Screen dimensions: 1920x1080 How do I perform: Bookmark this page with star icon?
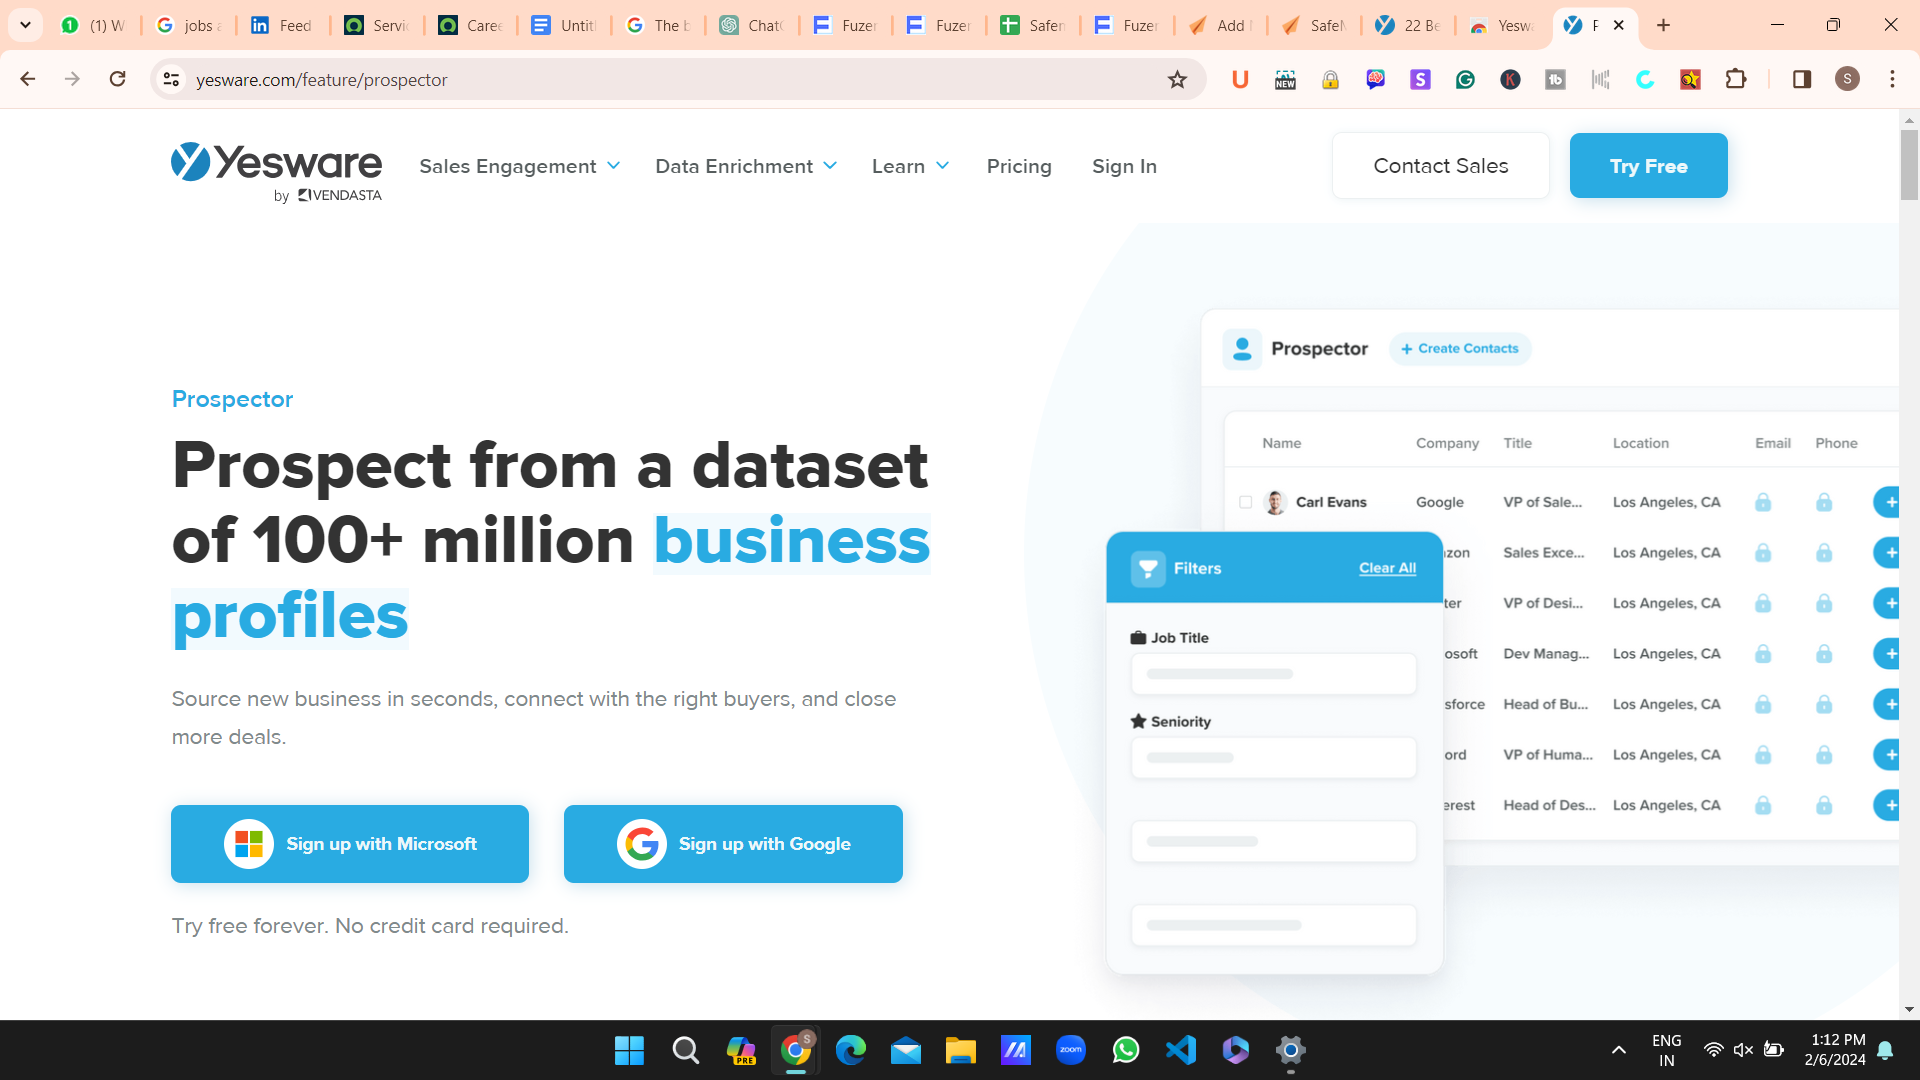1177,80
